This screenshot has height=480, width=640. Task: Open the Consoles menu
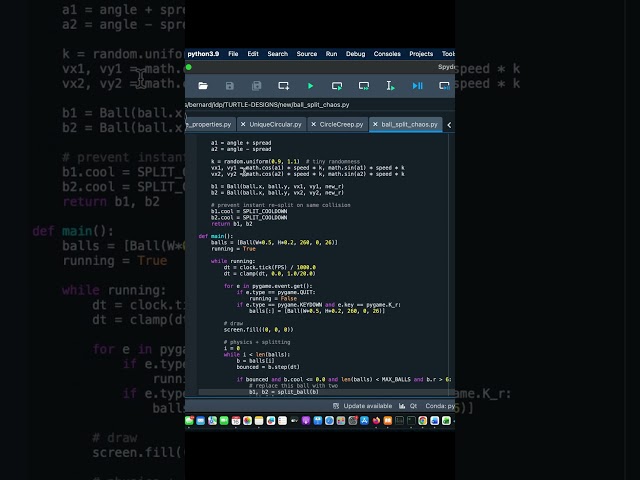pyautogui.click(x=387, y=54)
